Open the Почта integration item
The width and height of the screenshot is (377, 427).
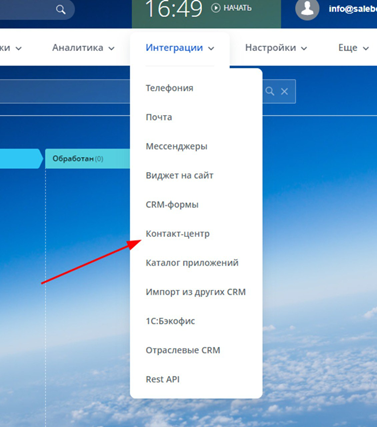tap(159, 117)
